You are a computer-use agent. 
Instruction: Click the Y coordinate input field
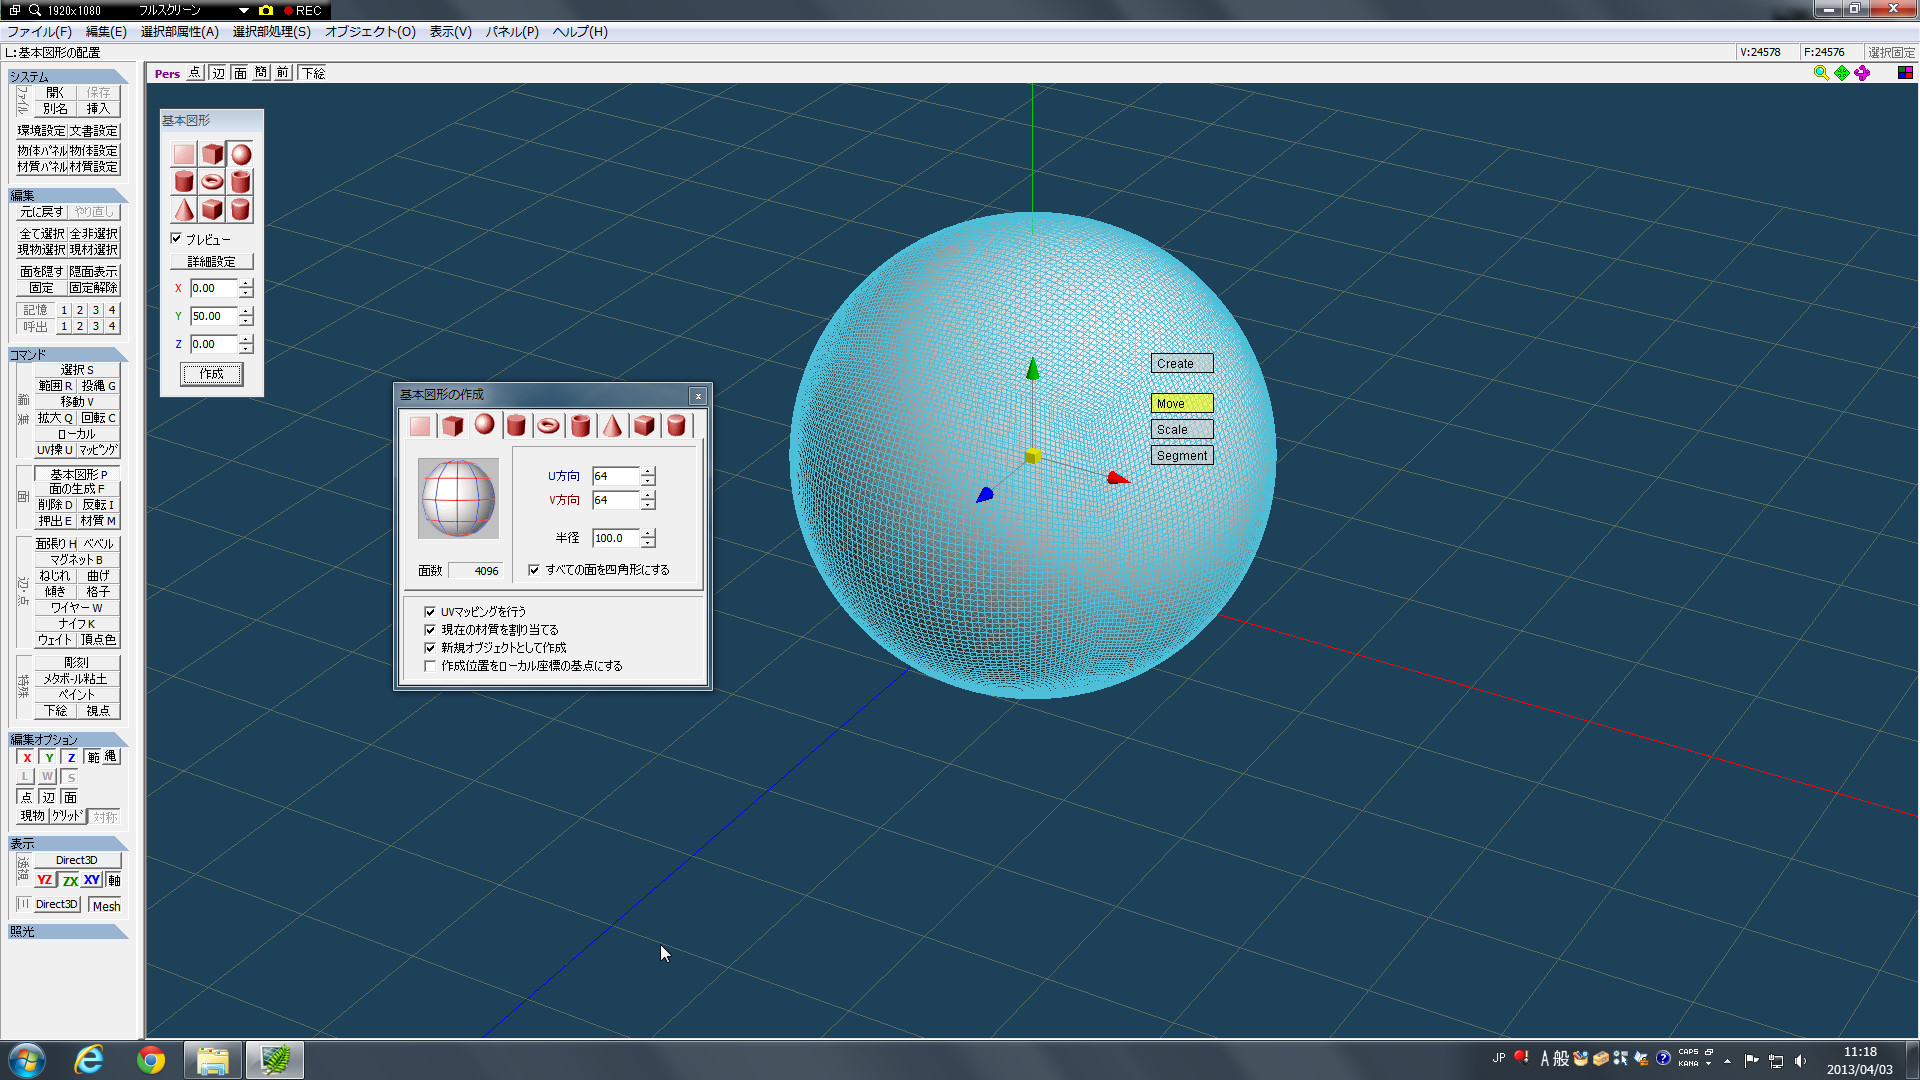(x=214, y=316)
